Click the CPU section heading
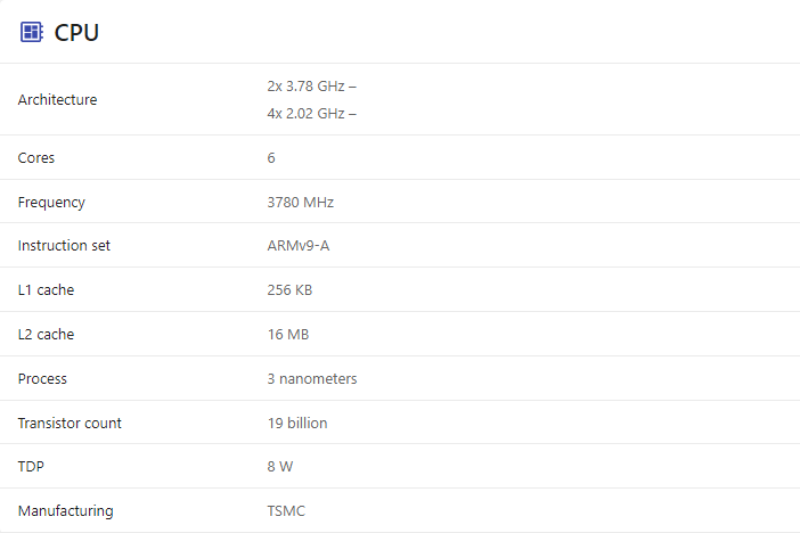The width and height of the screenshot is (800, 533). point(76,33)
